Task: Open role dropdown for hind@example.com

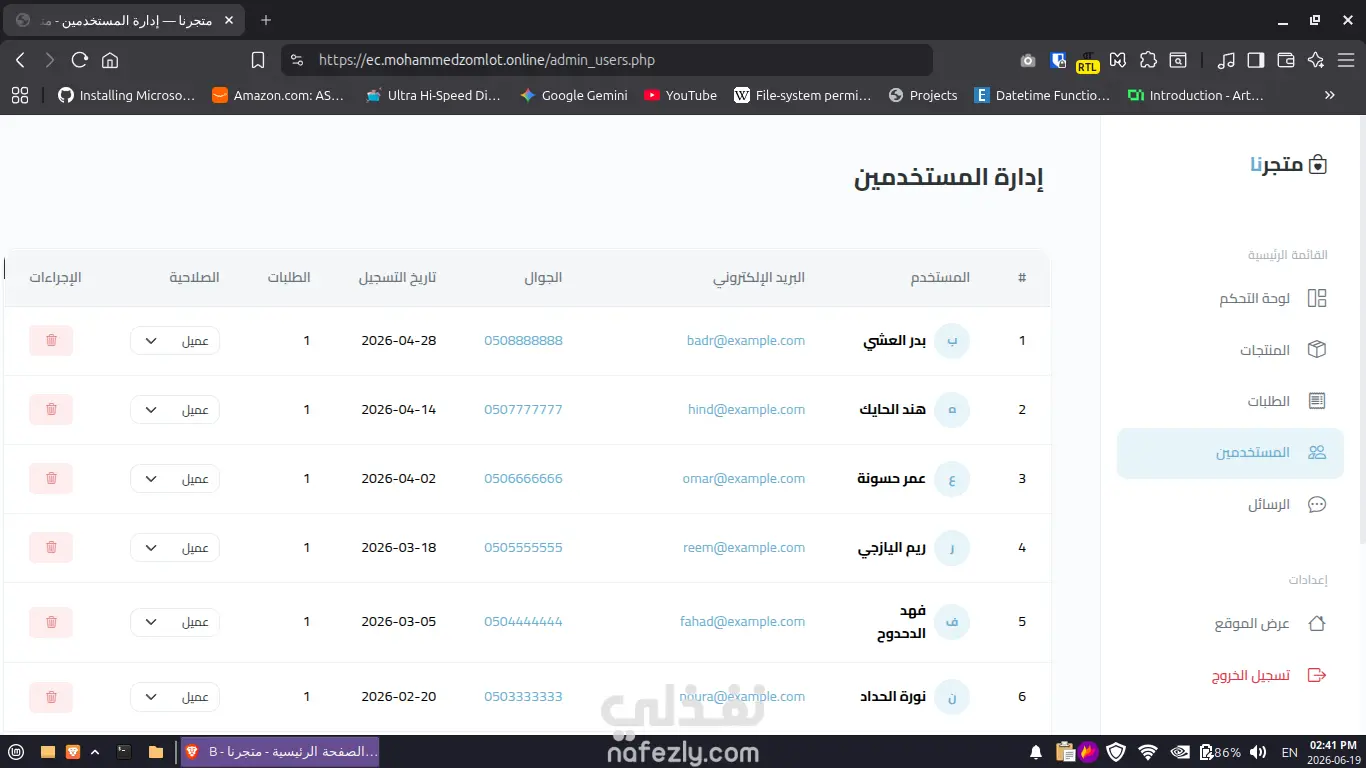Action: pyautogui.click(x=175, y=410)
